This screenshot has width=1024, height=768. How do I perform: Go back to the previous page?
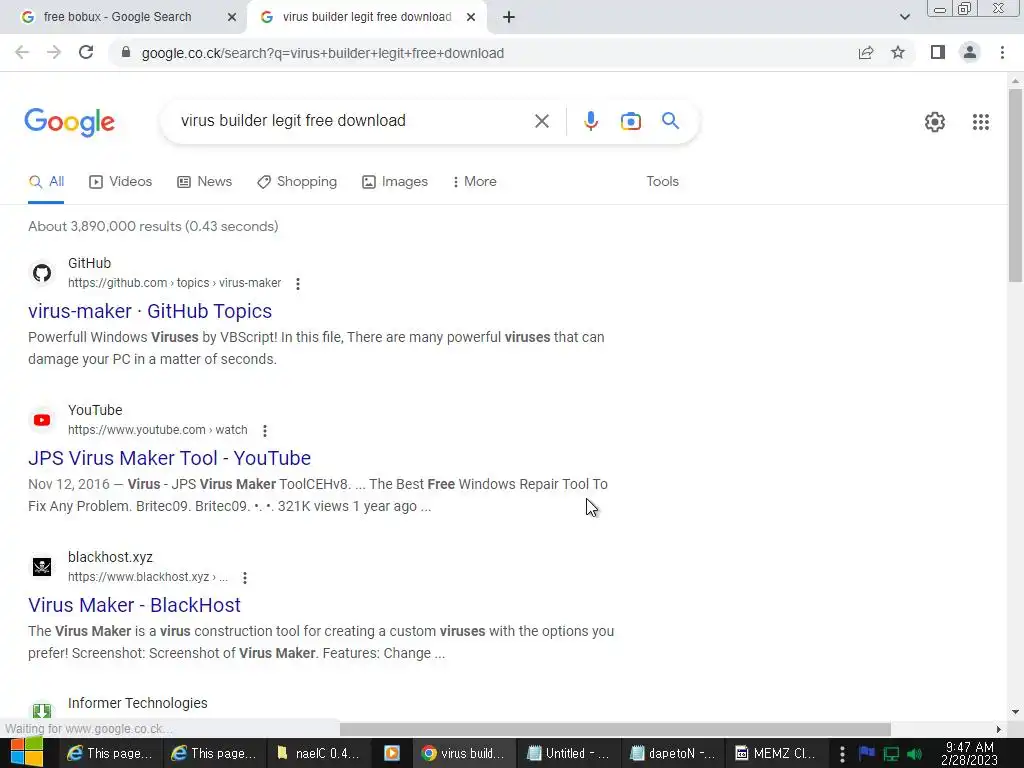[22, 53]
